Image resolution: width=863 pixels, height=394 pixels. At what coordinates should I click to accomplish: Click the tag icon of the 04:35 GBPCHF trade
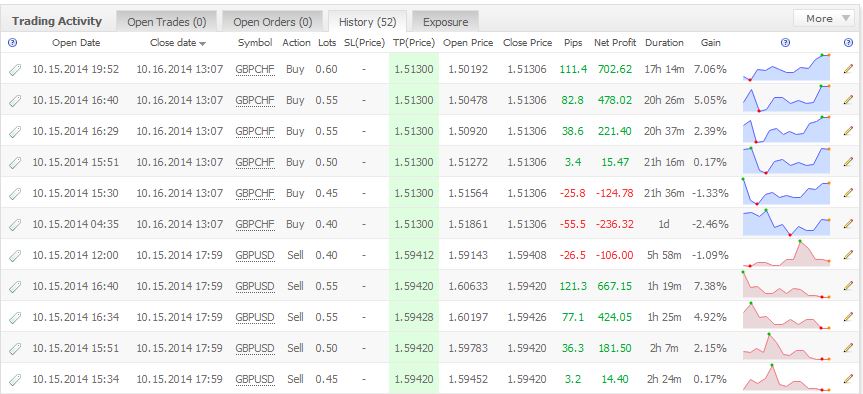pyautogui.click(x=15, y=225)
